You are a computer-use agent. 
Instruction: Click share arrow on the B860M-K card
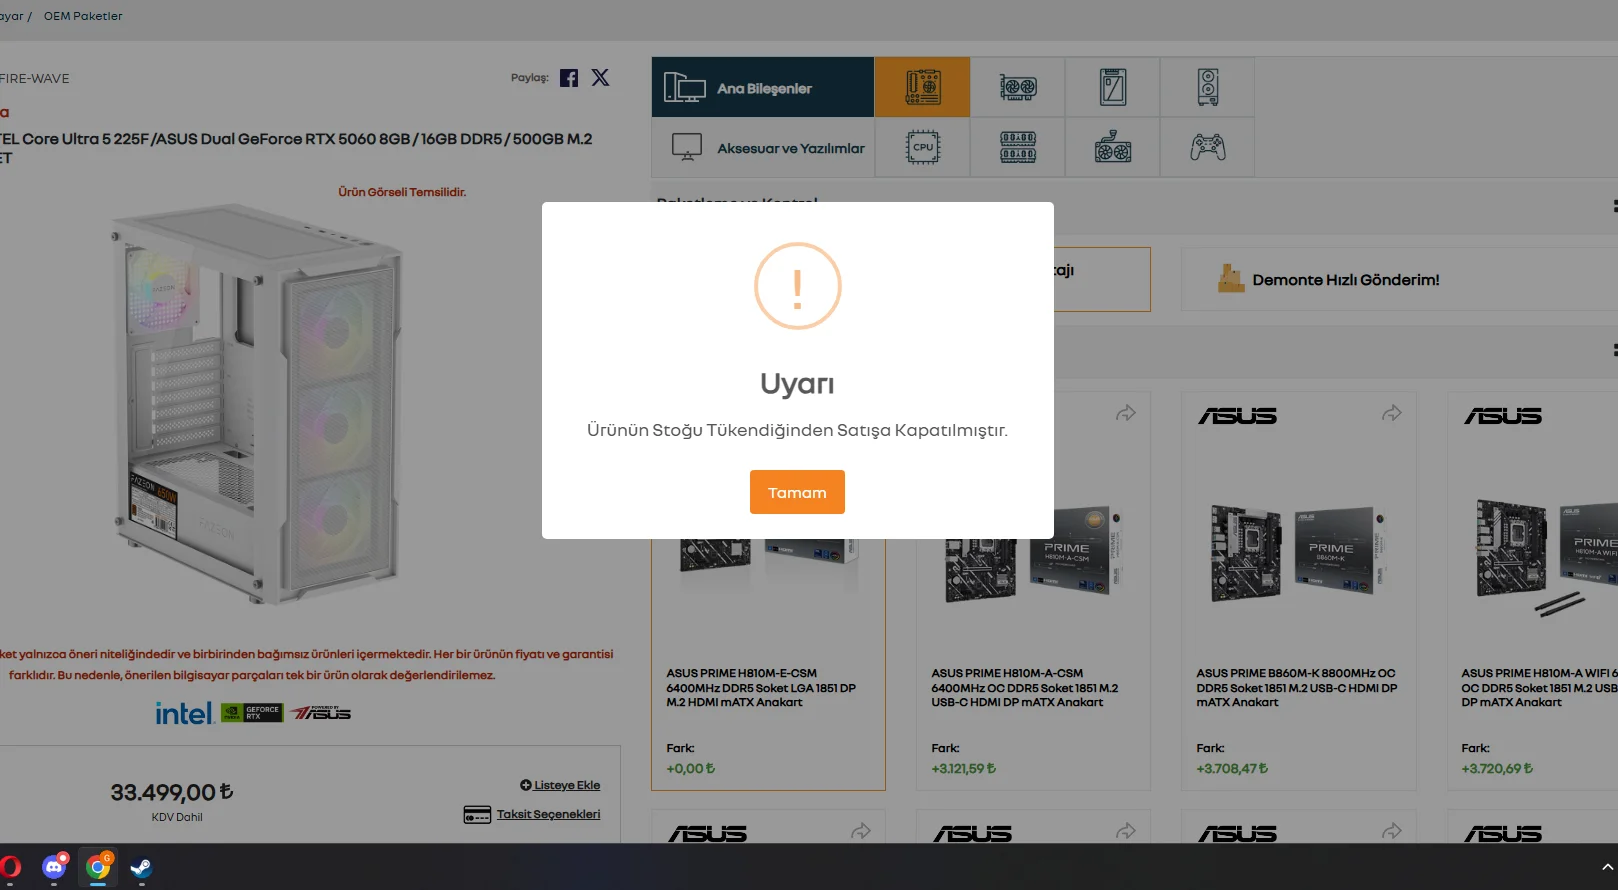click(1392, 413)
